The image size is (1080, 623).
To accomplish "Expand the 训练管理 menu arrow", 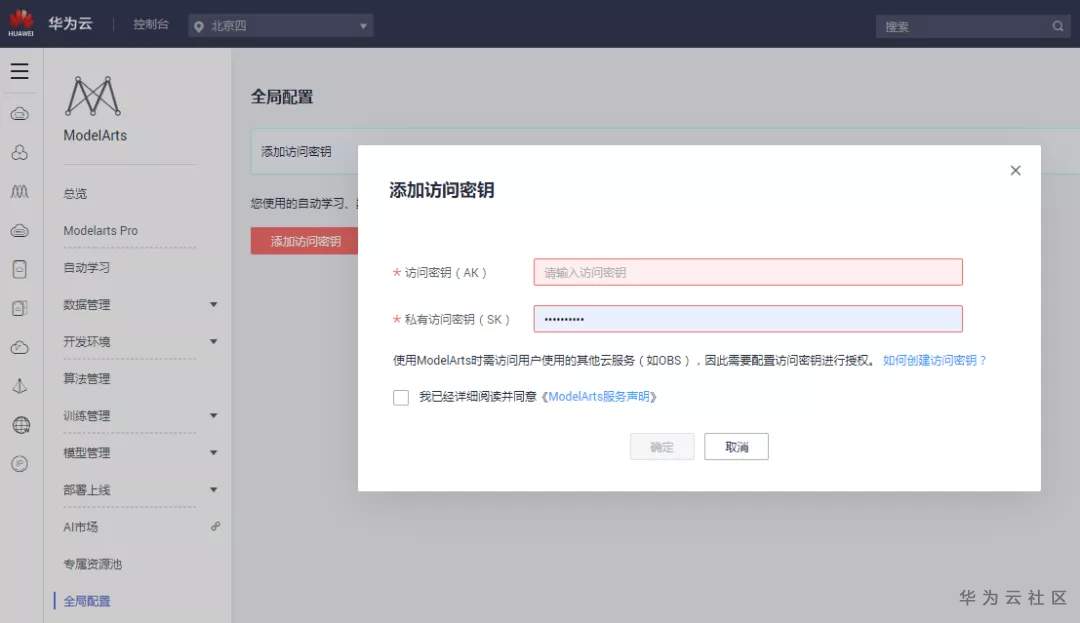I will coord(214,415).
